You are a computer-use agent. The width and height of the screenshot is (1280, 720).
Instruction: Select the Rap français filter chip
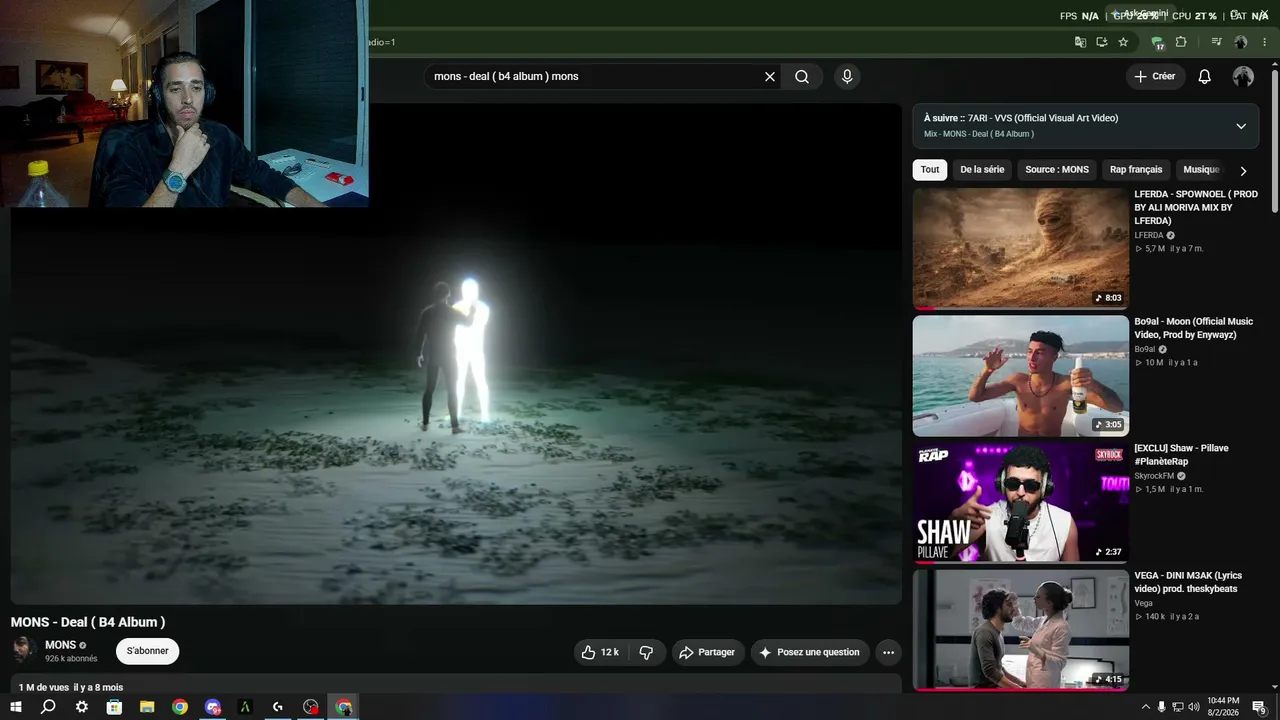pos(1136,170)
